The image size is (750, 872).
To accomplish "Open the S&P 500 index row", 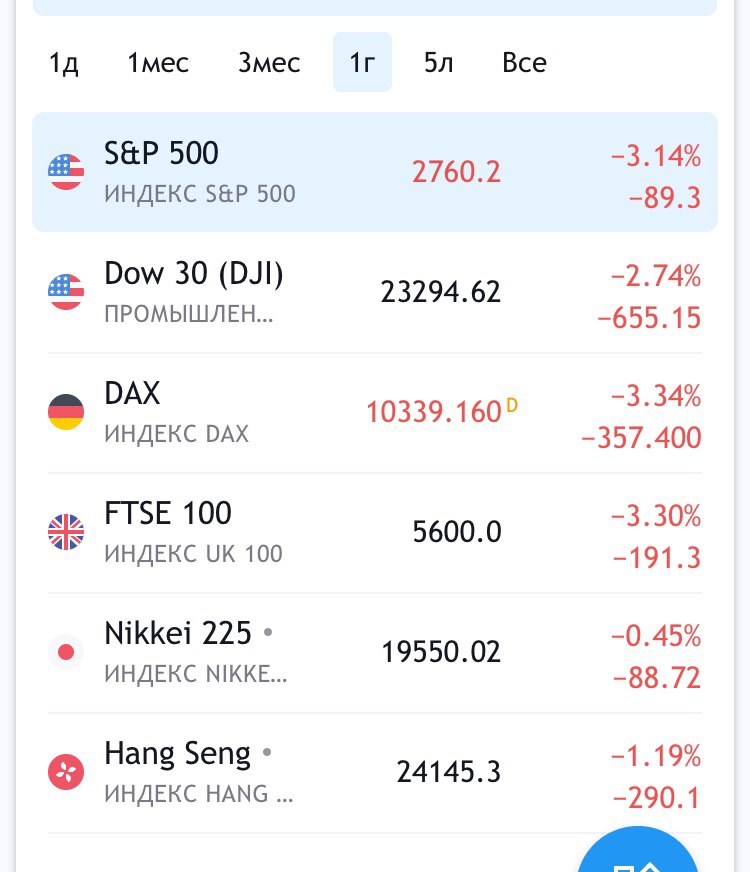I will [x=375, y=172].
